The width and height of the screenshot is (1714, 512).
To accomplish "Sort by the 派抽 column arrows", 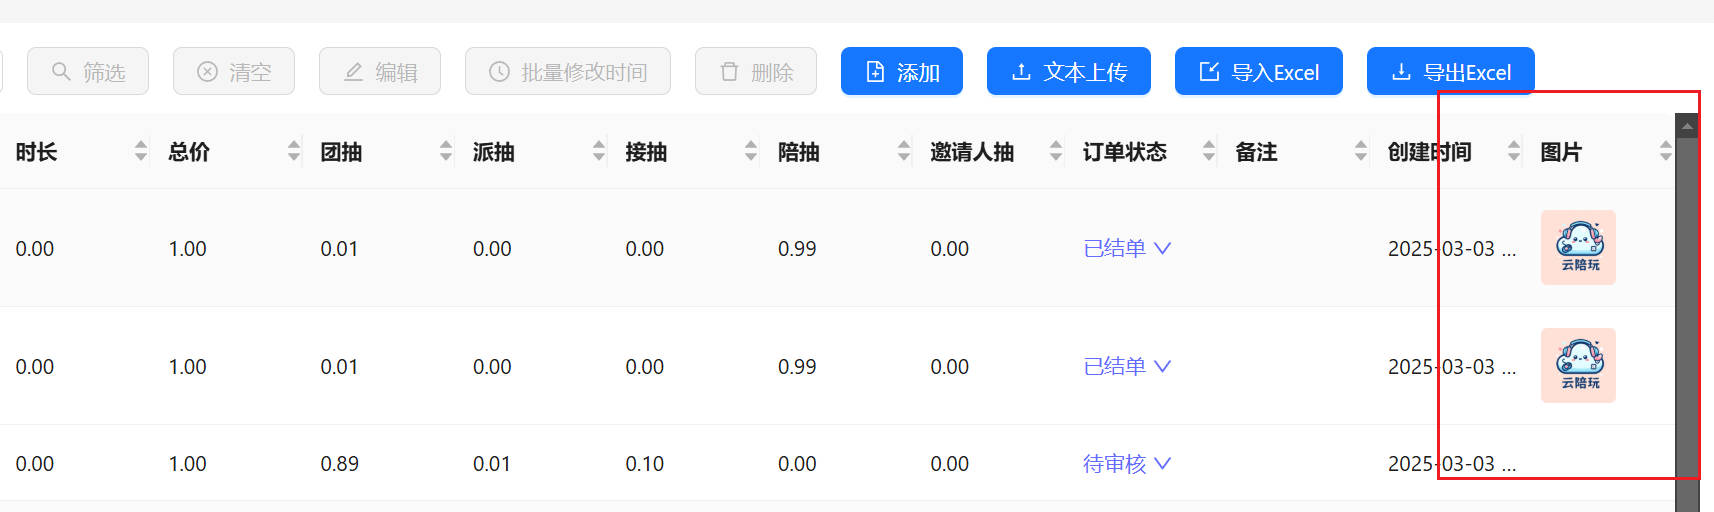I will pyautogui.click(x=599, y=151).
